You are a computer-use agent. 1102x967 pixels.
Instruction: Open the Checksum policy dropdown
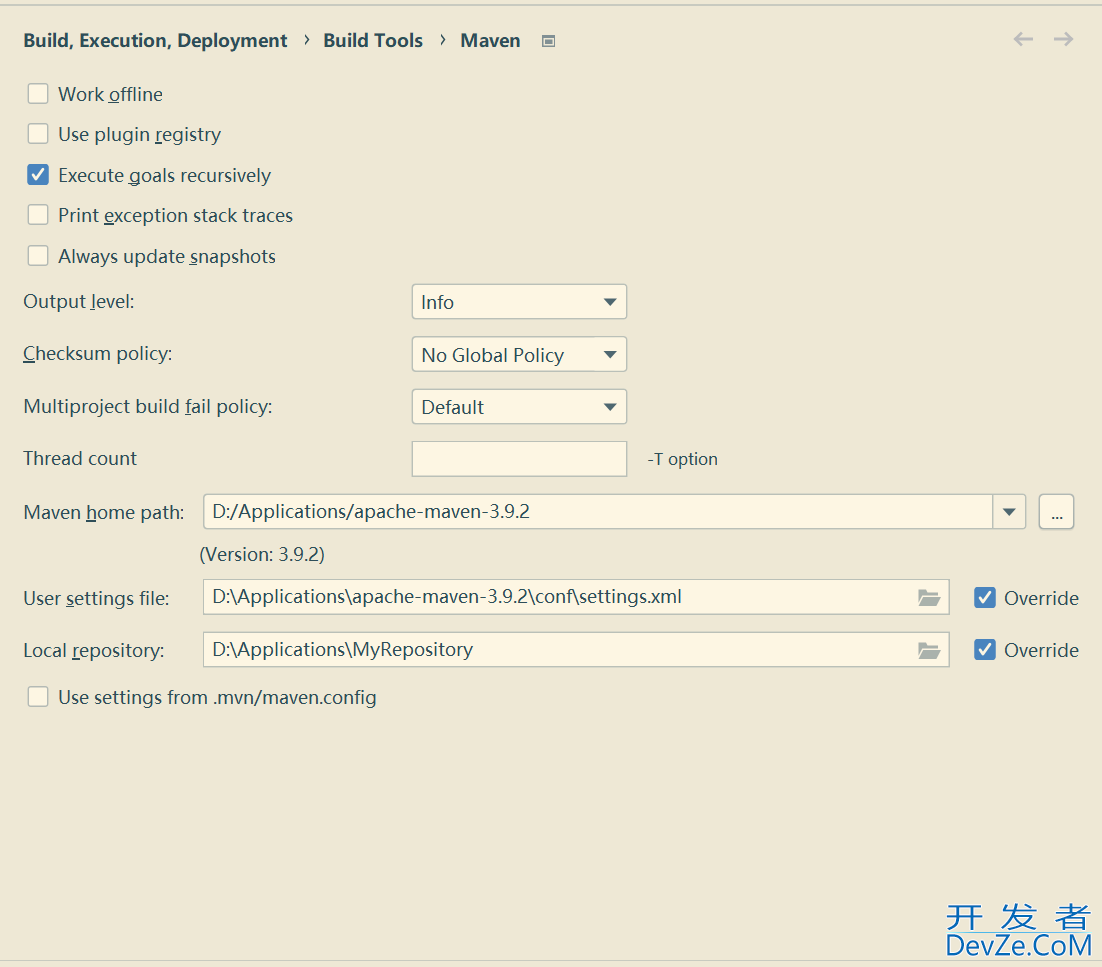coord(519,354)
